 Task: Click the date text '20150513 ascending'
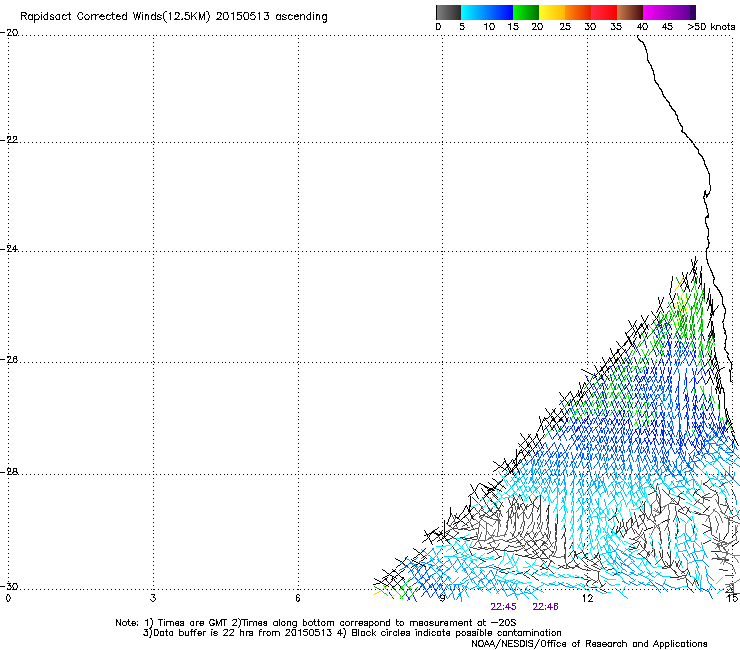271,16
